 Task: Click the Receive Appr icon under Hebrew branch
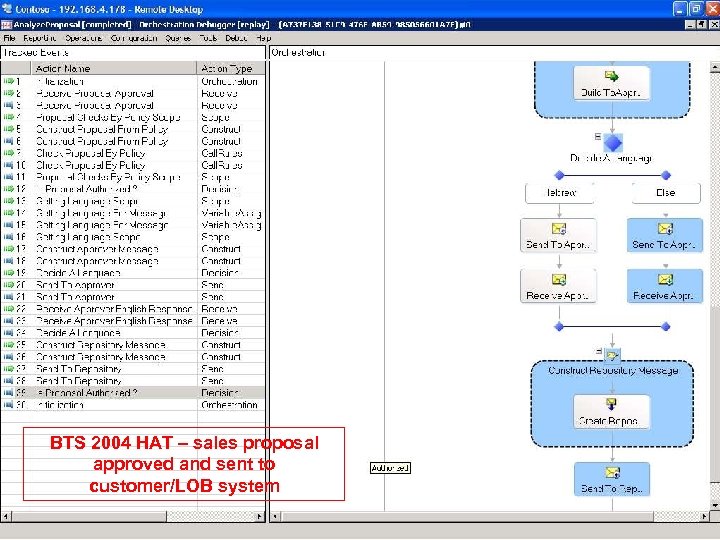559,279
